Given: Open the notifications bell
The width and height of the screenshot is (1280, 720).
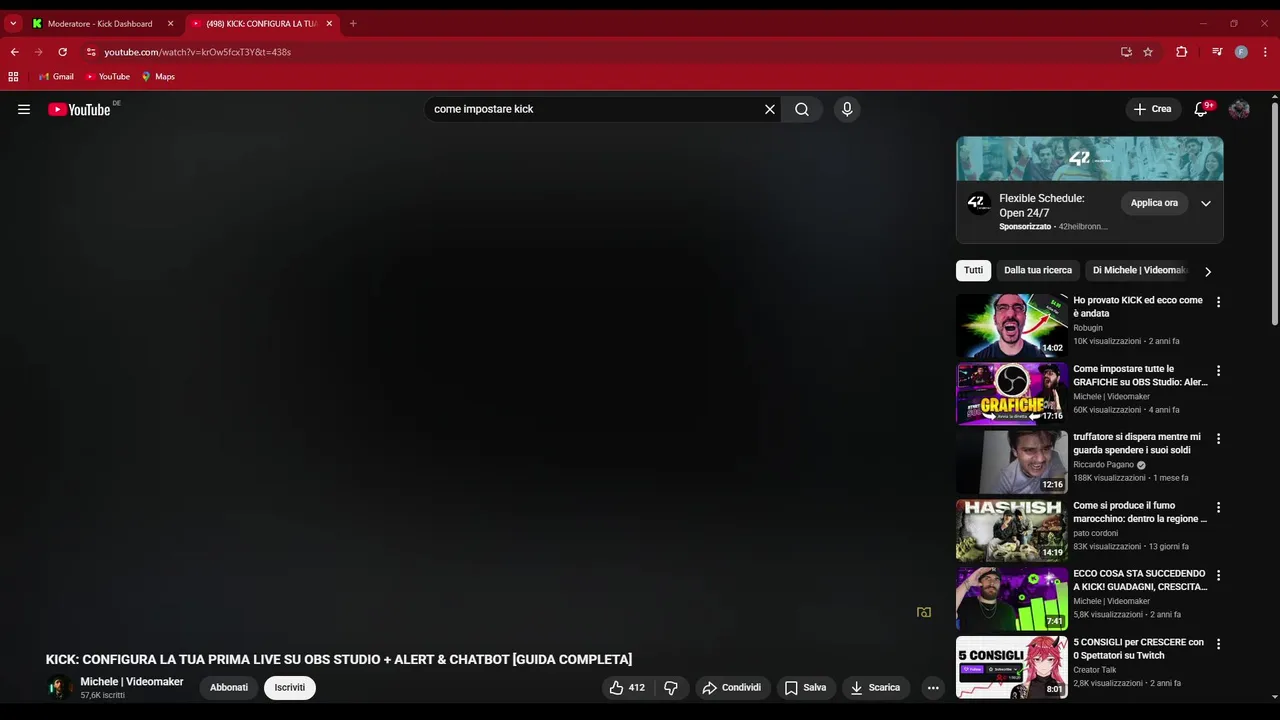Looking at the screenshot, I should pos(1201,109).
